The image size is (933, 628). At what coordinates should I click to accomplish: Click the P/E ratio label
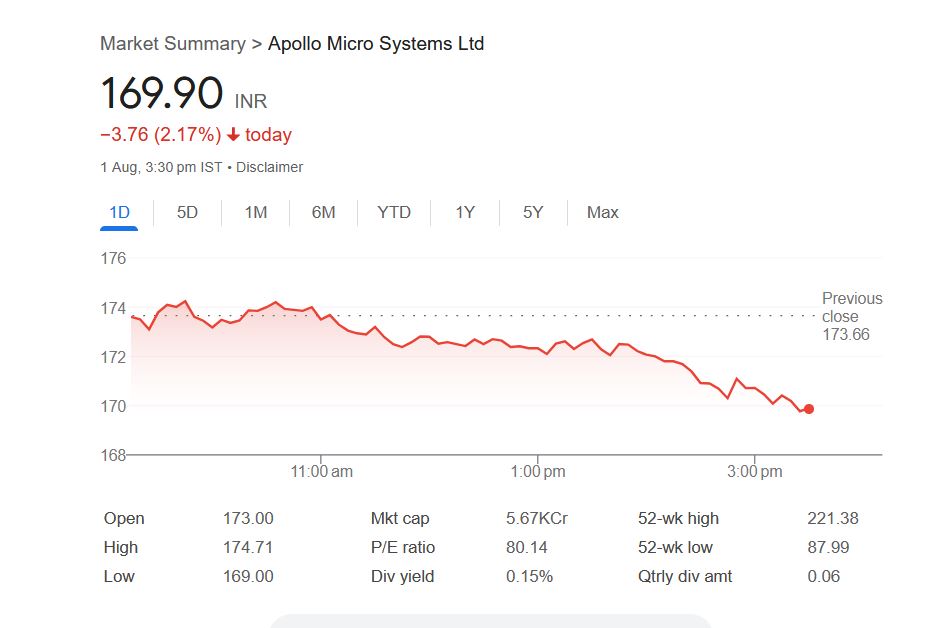(x=402, y=547)
